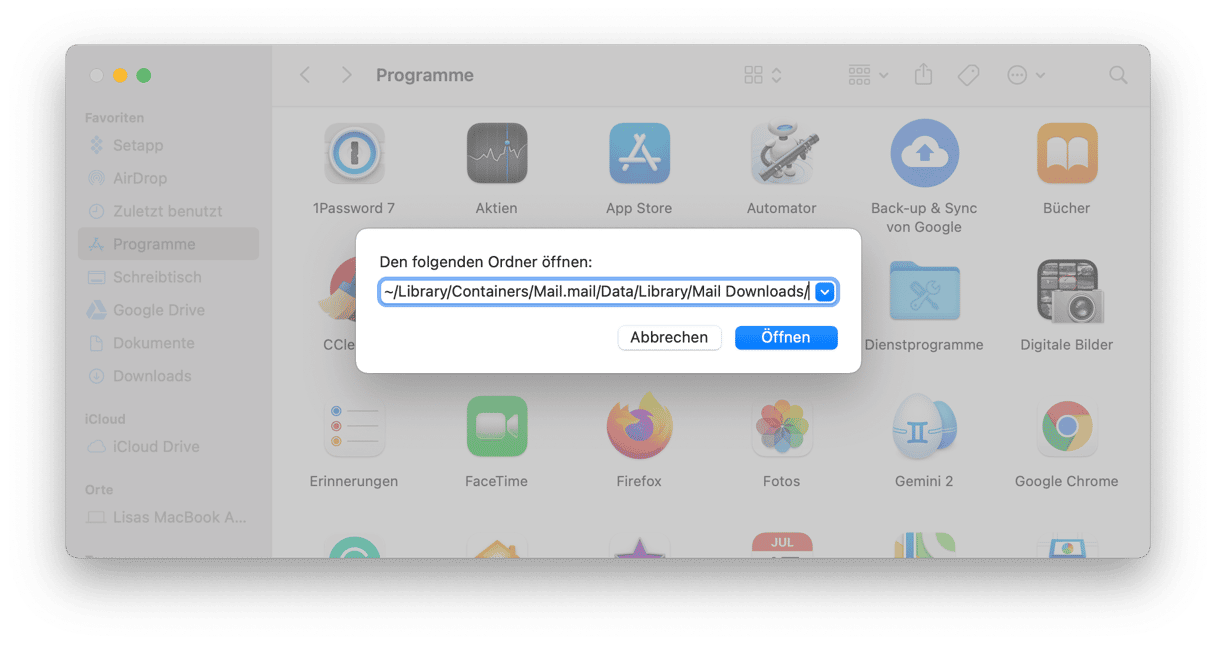Screen dimensions: 1216x645
Task: Select the Aktien stocks app icon
Action: pyautogui.click(x=497, y=153)
